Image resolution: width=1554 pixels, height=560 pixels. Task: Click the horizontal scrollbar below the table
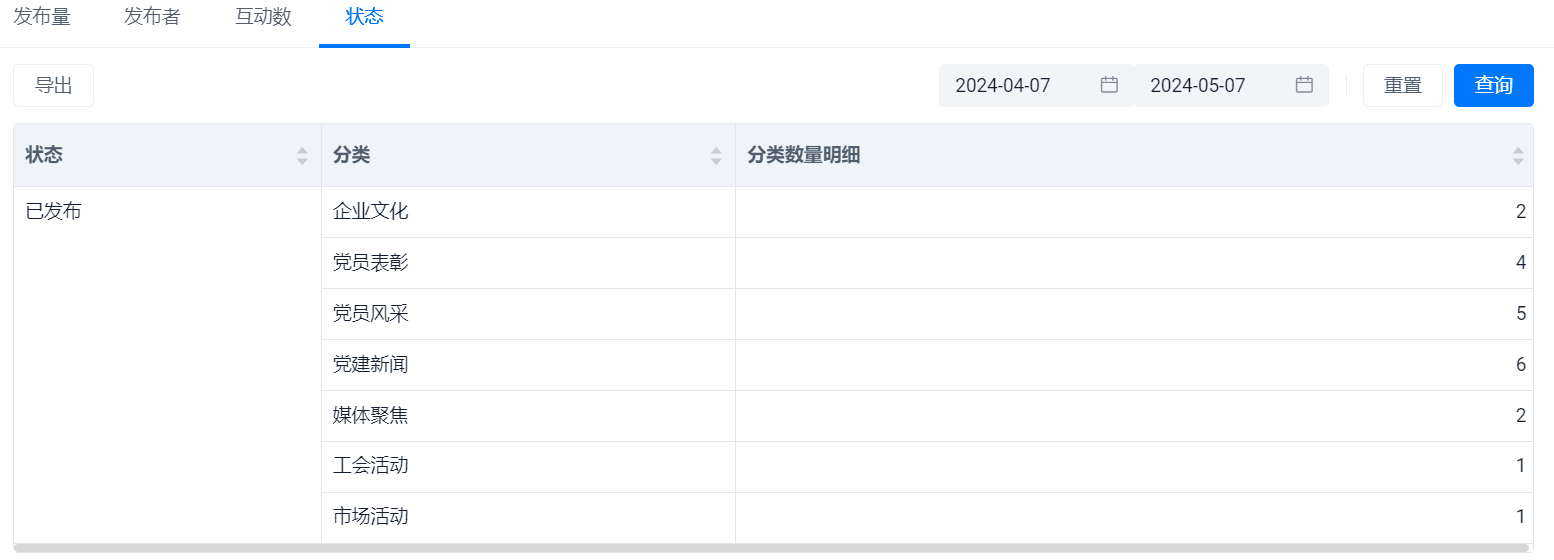click(x=773, y=548)
